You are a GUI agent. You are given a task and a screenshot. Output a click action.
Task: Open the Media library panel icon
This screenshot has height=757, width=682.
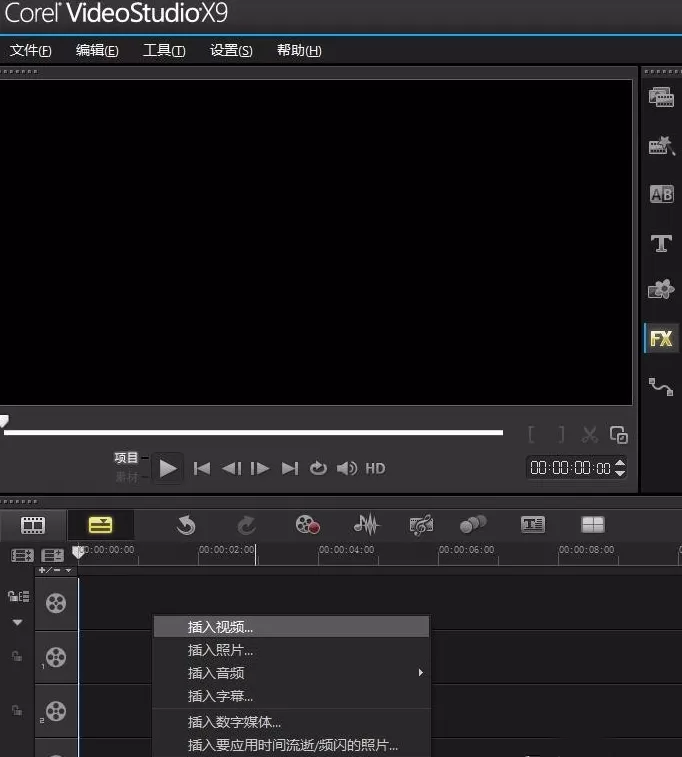click(661, 97)
